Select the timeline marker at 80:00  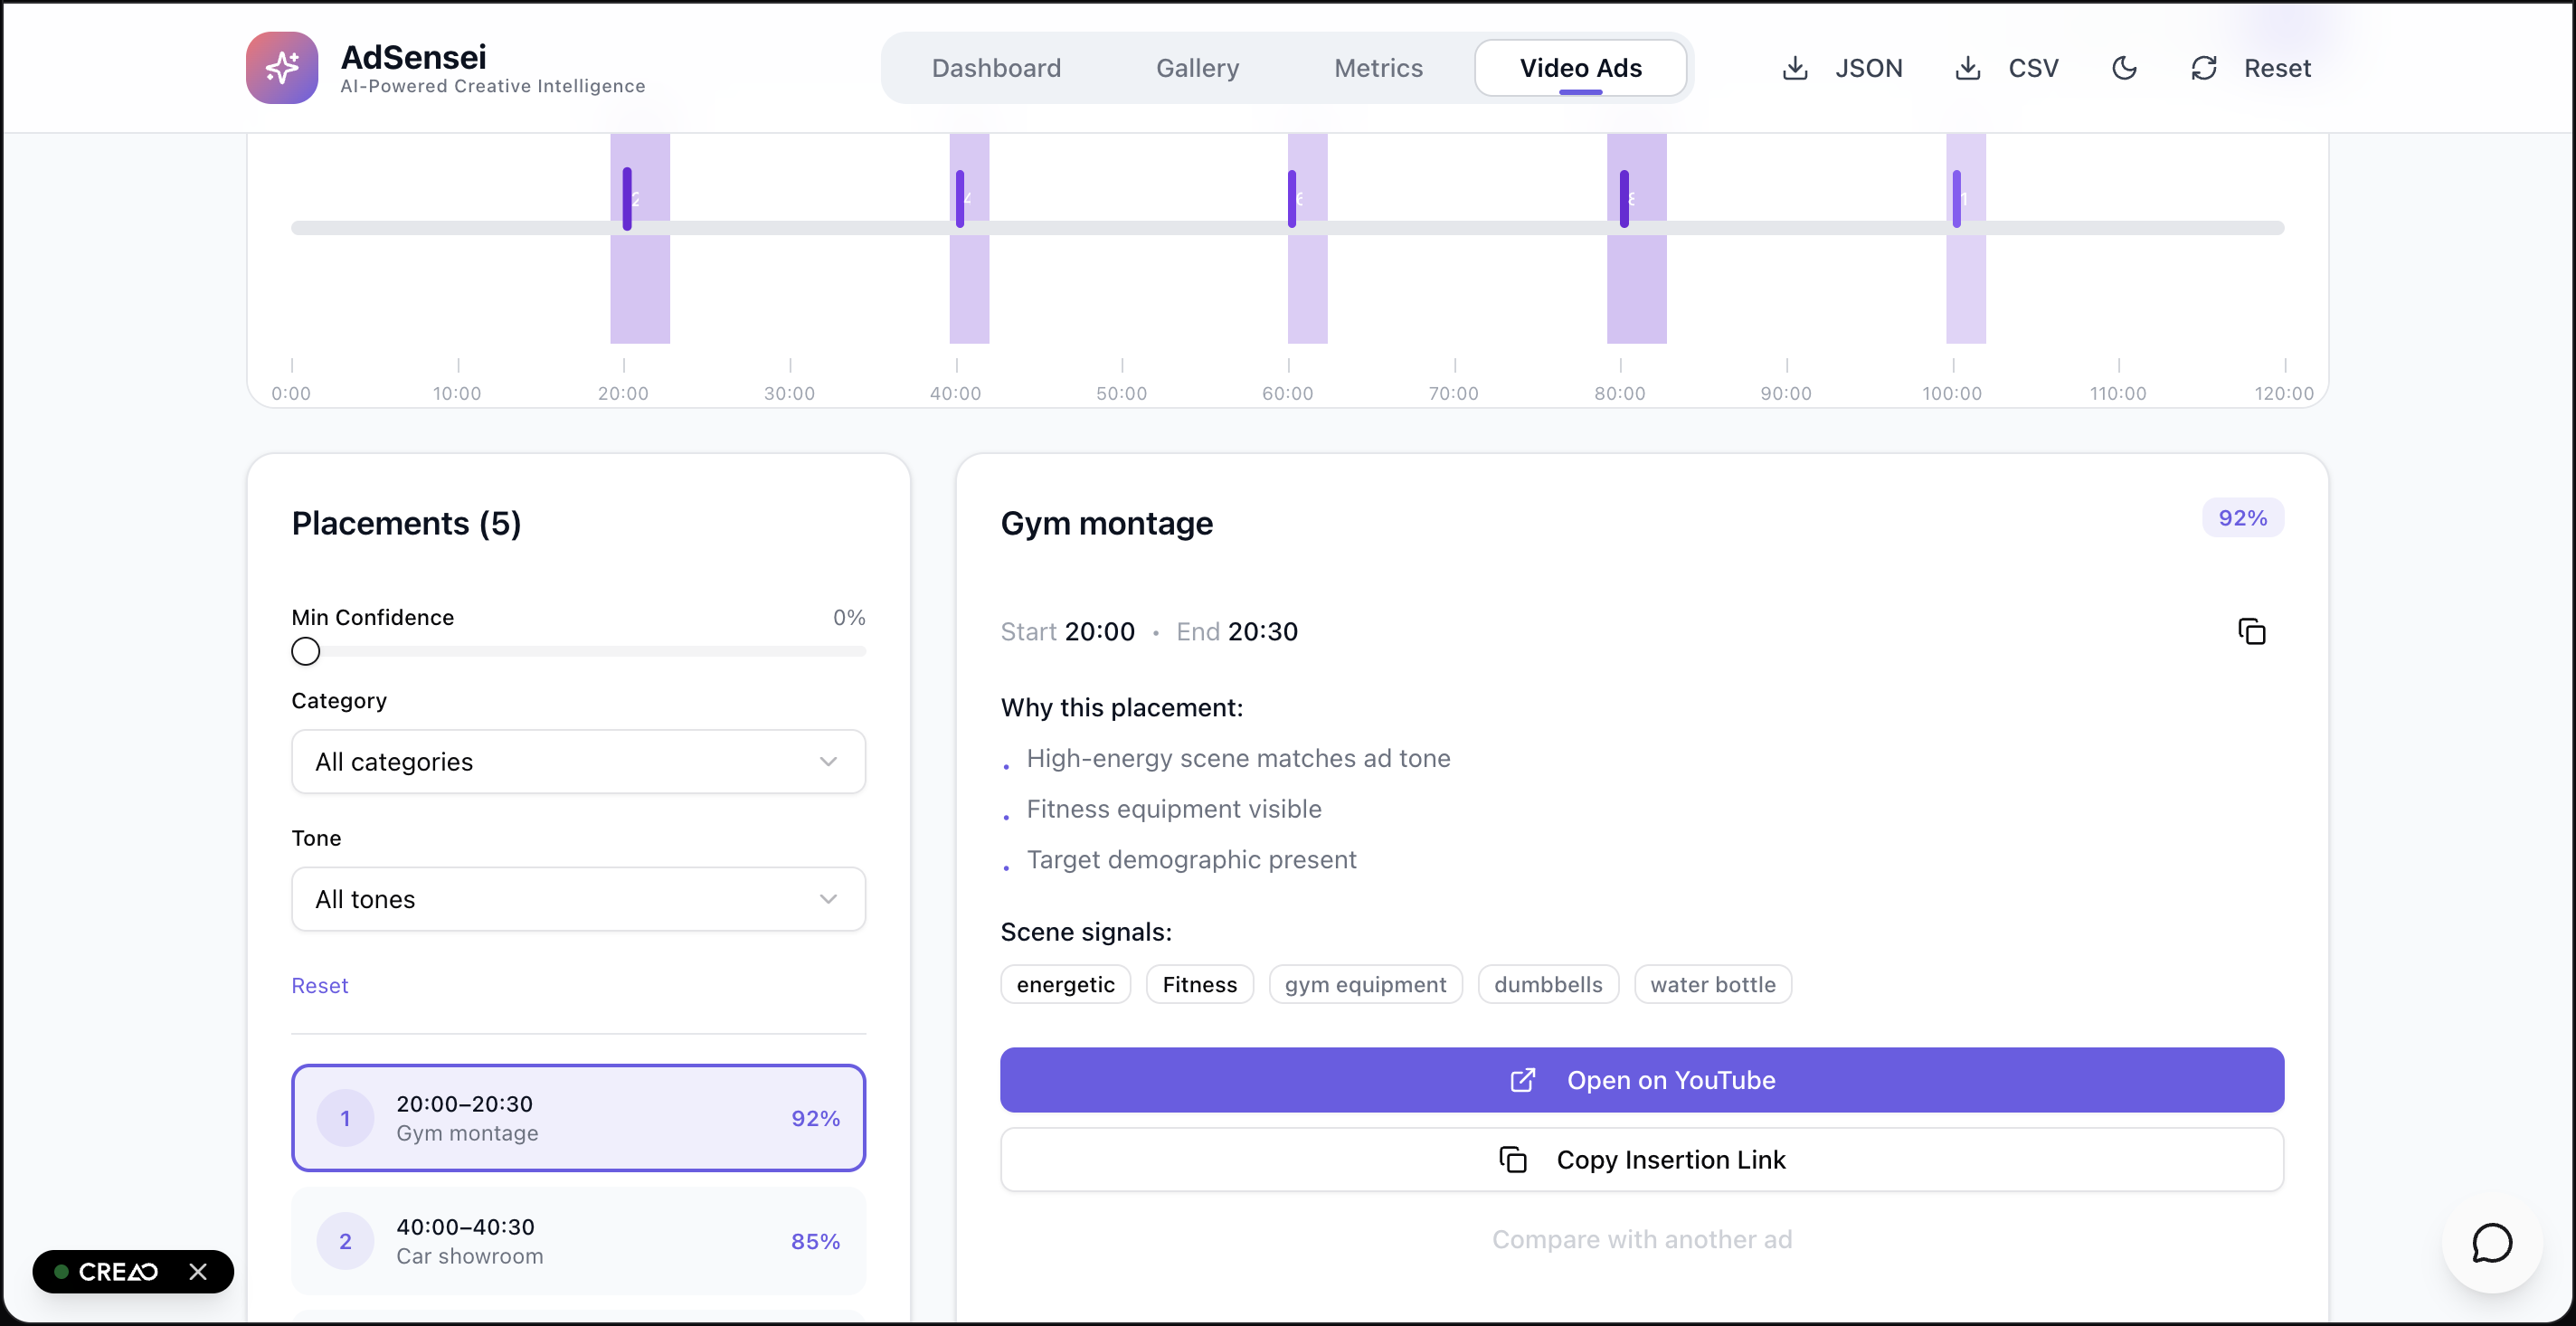[1624, 198]
